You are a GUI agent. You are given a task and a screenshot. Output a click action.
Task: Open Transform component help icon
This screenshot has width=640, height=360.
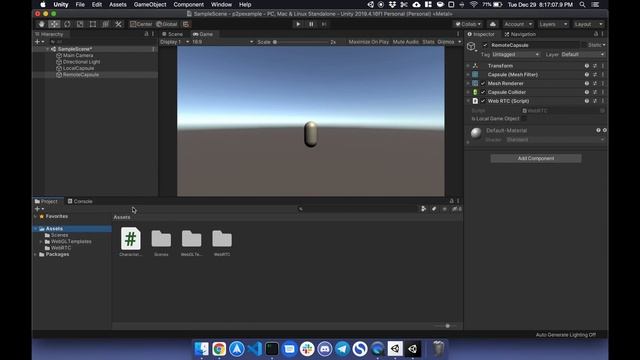(x=587, y=66)
